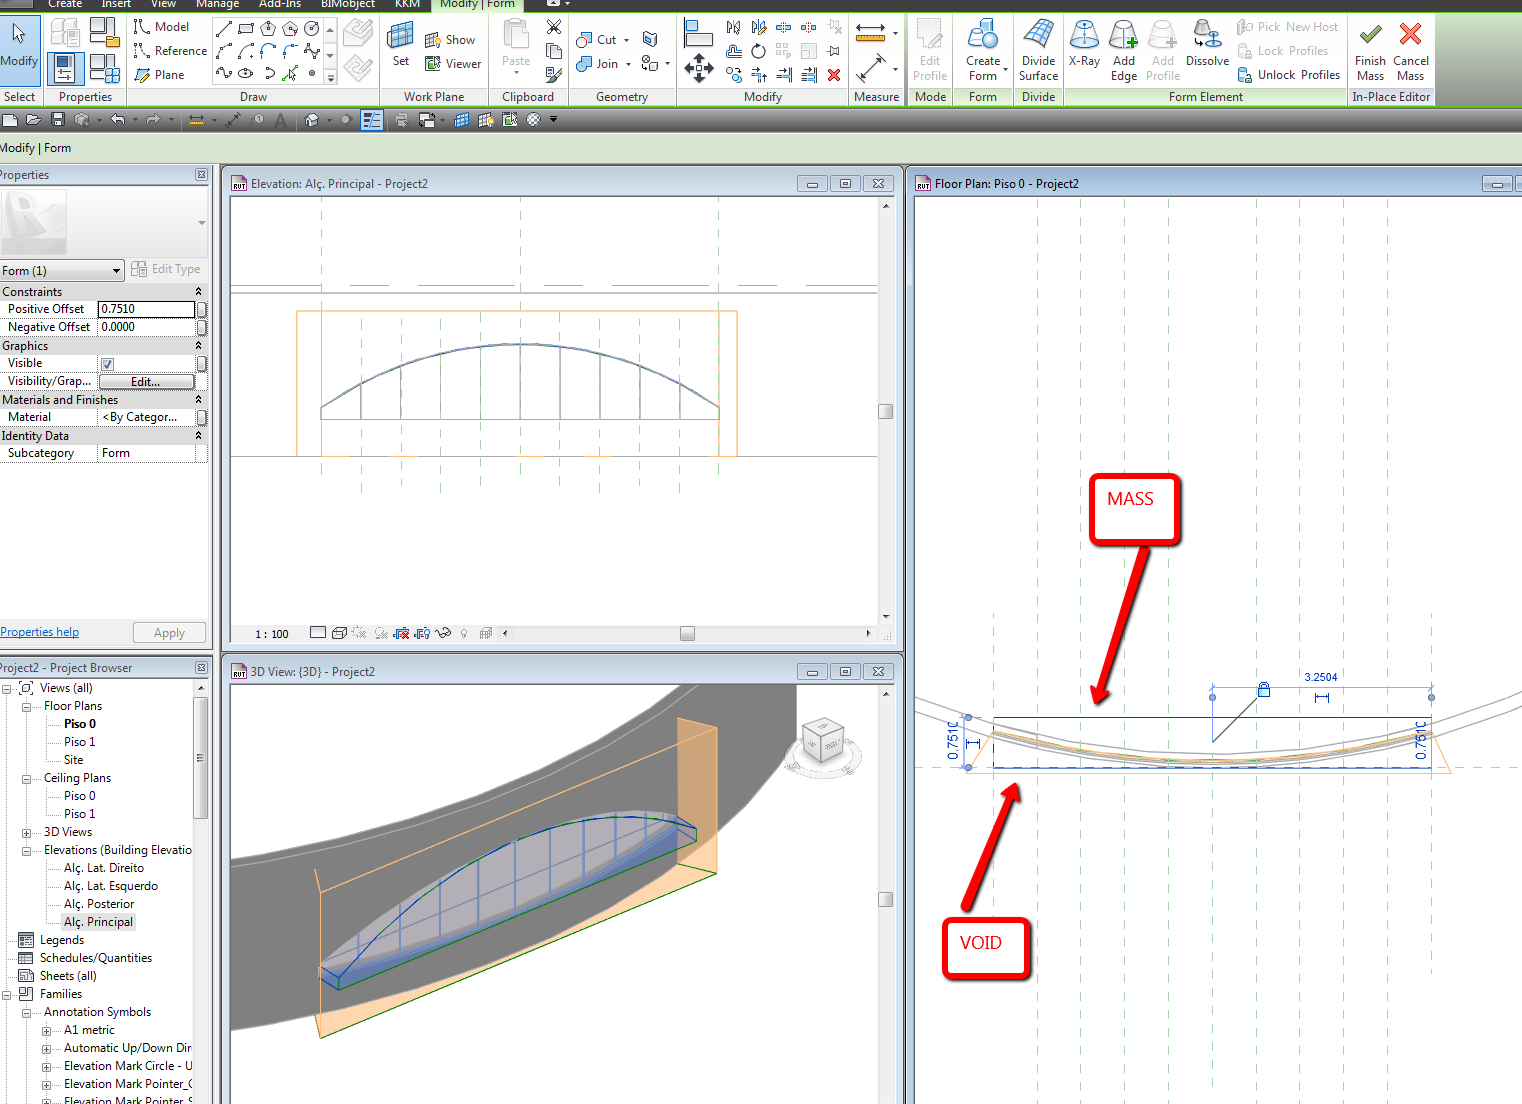
Task: Open the Form (1) type selector dropdown
Action: pos(116,271)
